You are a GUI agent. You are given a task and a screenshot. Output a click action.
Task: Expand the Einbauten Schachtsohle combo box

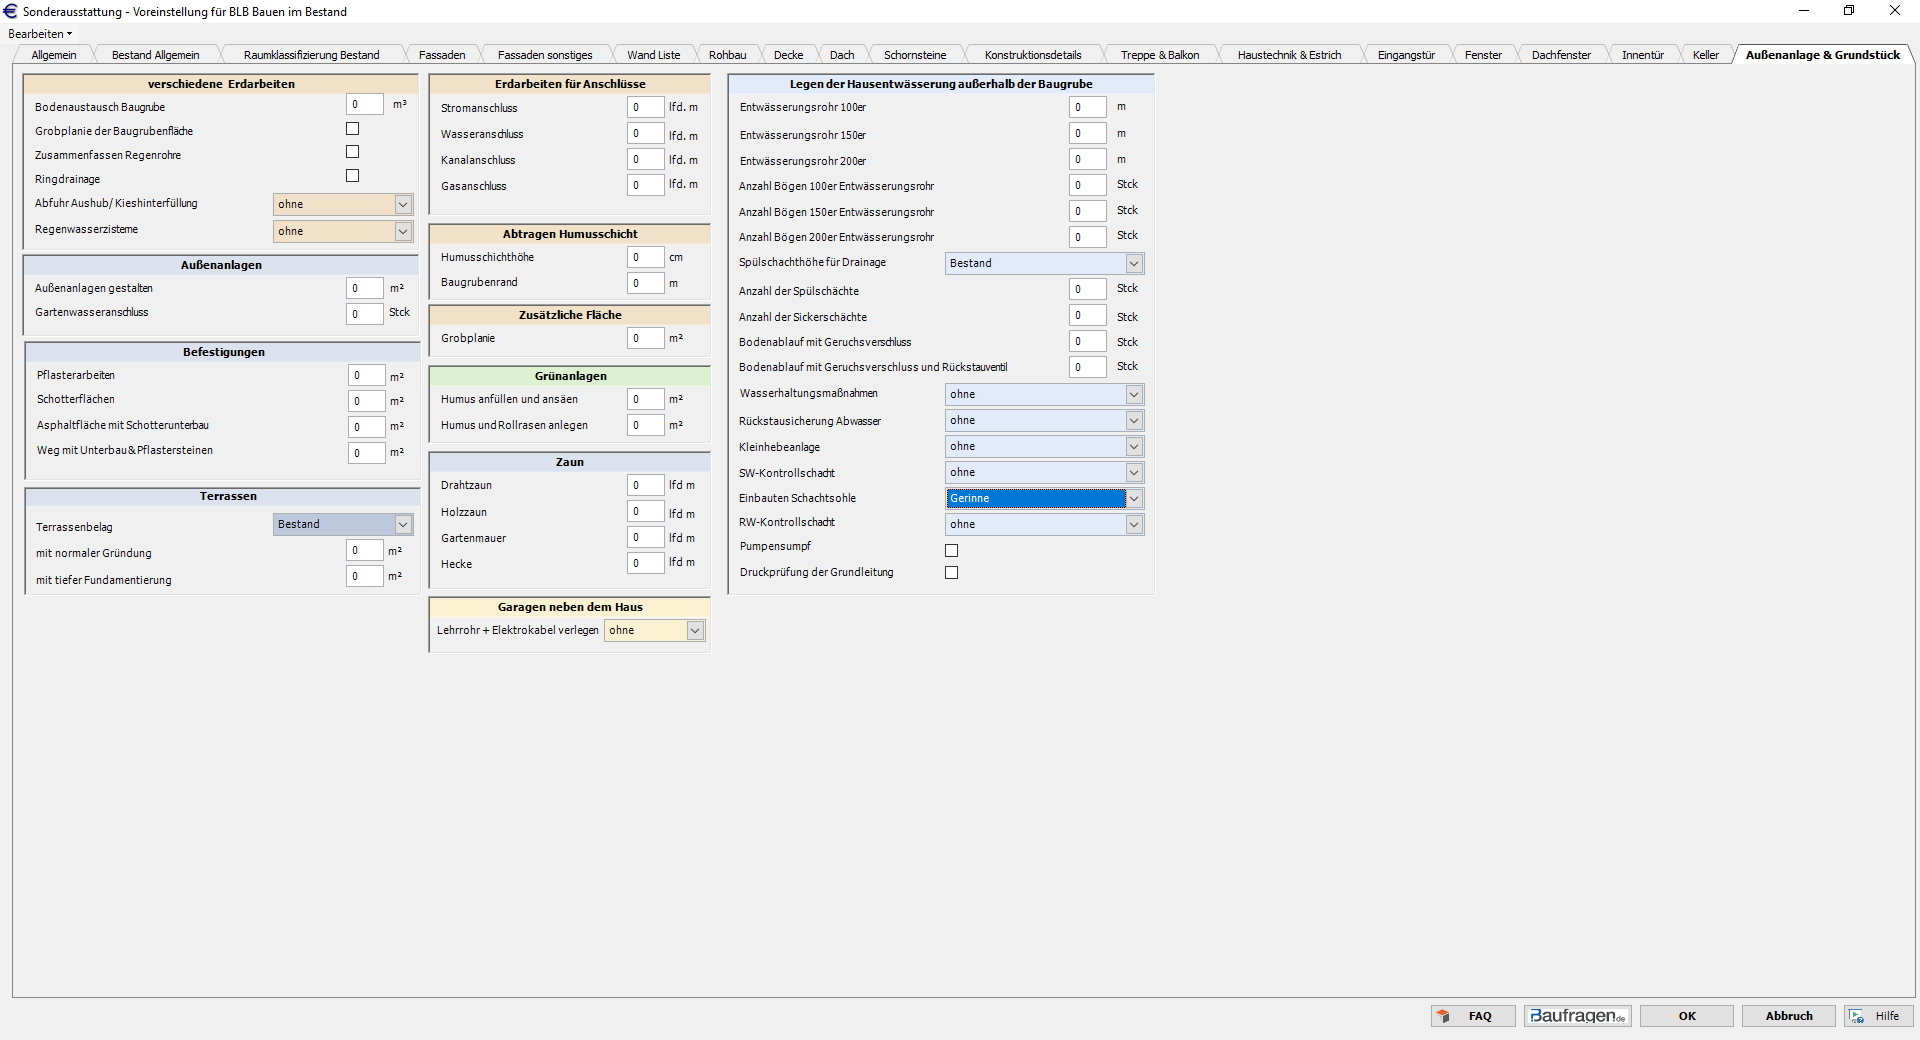coord(1133,499)
